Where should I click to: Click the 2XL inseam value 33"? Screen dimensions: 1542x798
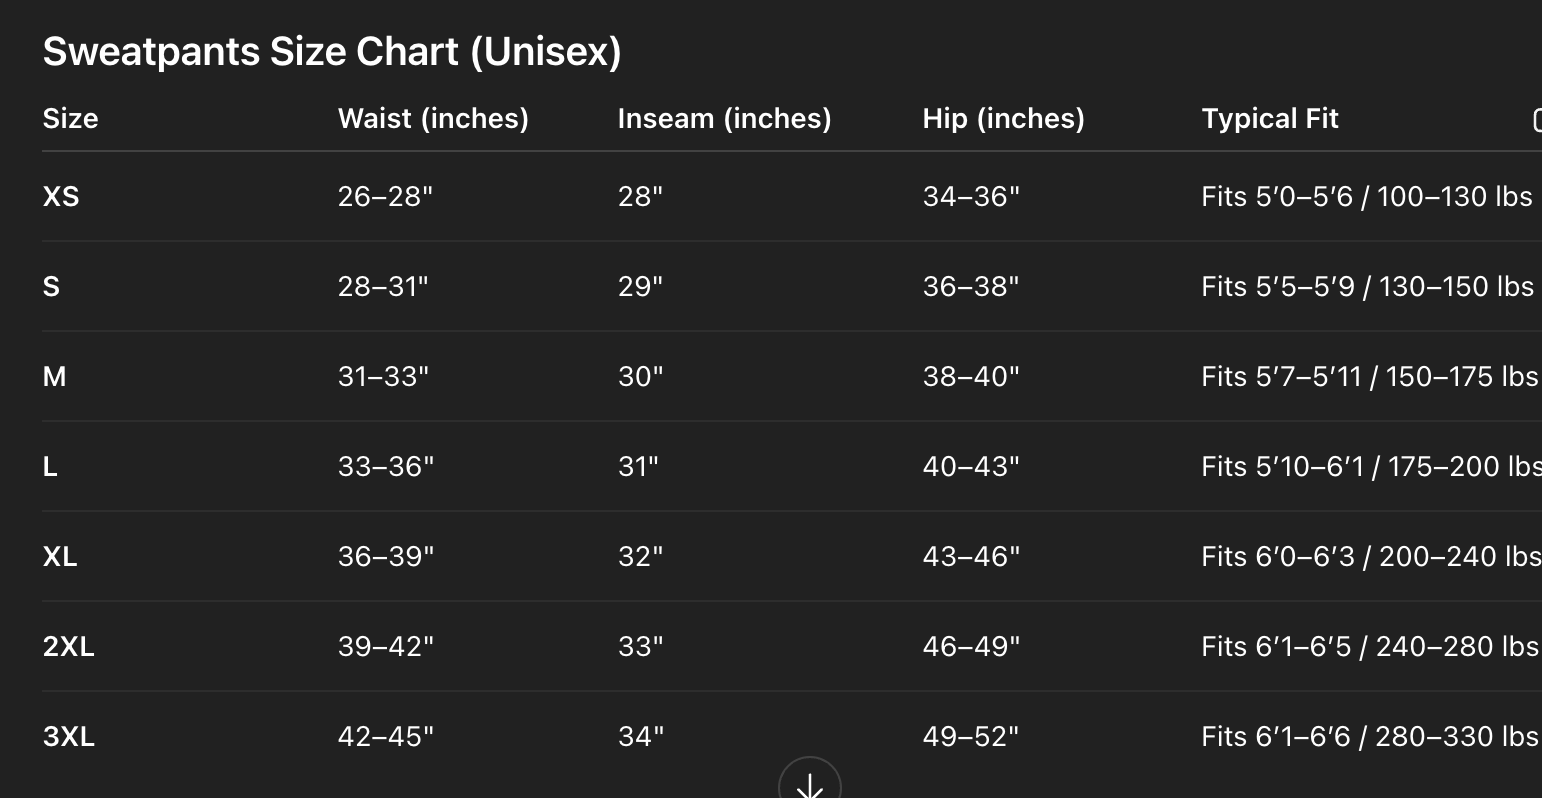pos(641,646)
